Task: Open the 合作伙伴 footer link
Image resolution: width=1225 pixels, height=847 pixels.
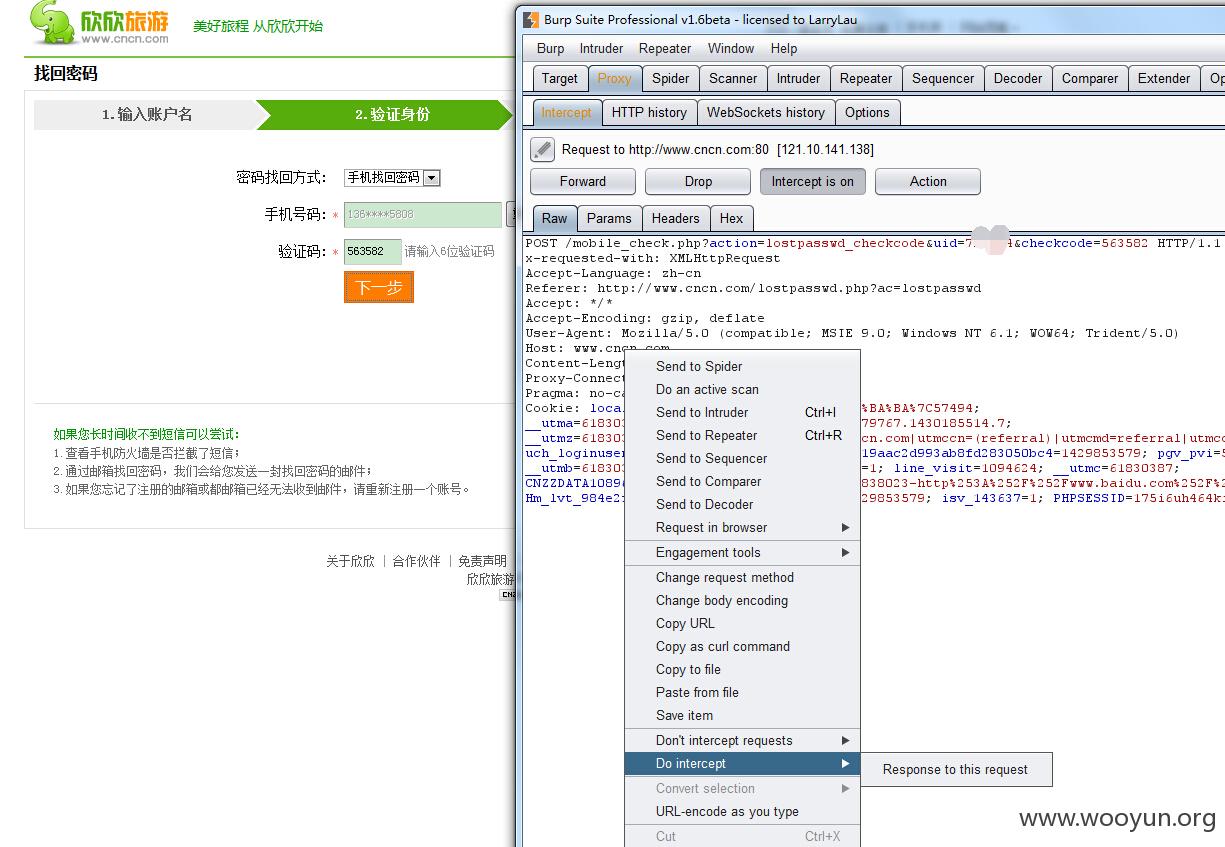Action: [x=416, y=561]
